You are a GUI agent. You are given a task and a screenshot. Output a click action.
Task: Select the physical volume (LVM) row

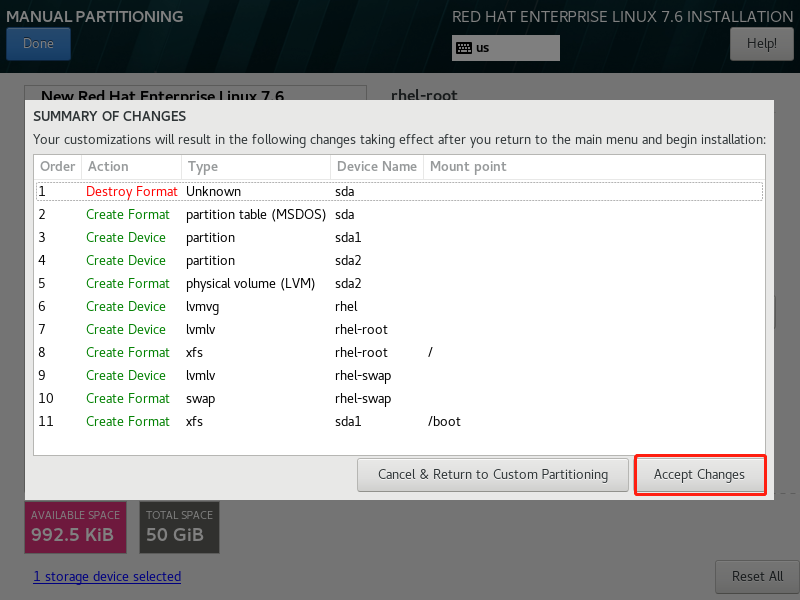coord(399,283)
